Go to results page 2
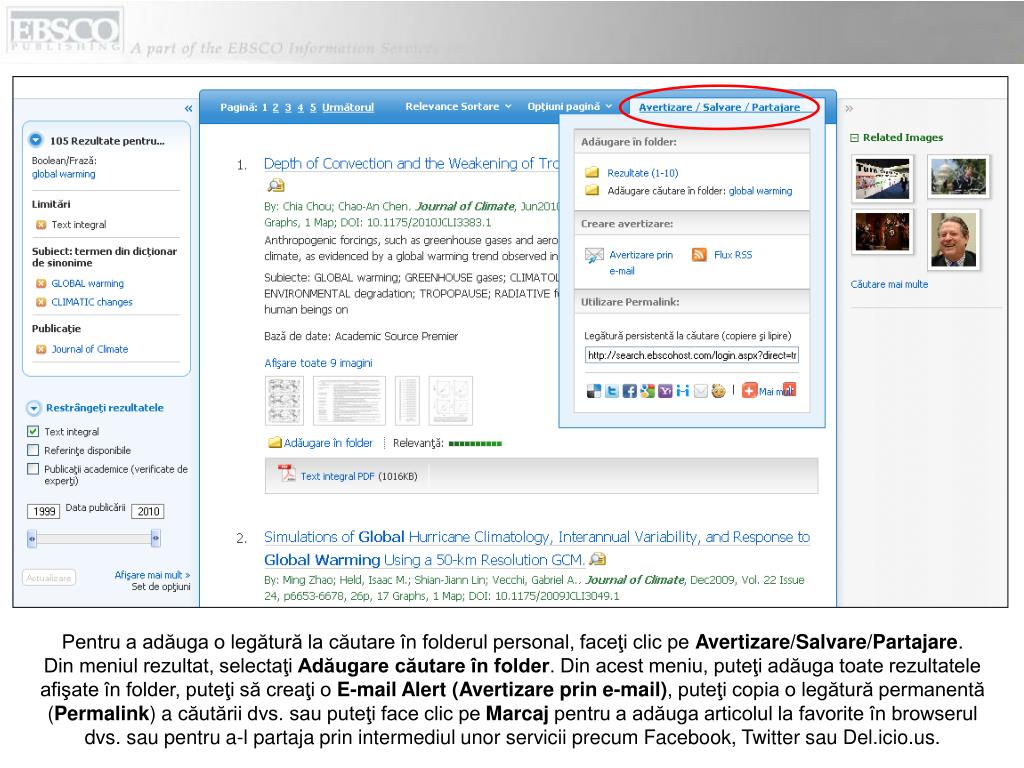 point(276,108)
